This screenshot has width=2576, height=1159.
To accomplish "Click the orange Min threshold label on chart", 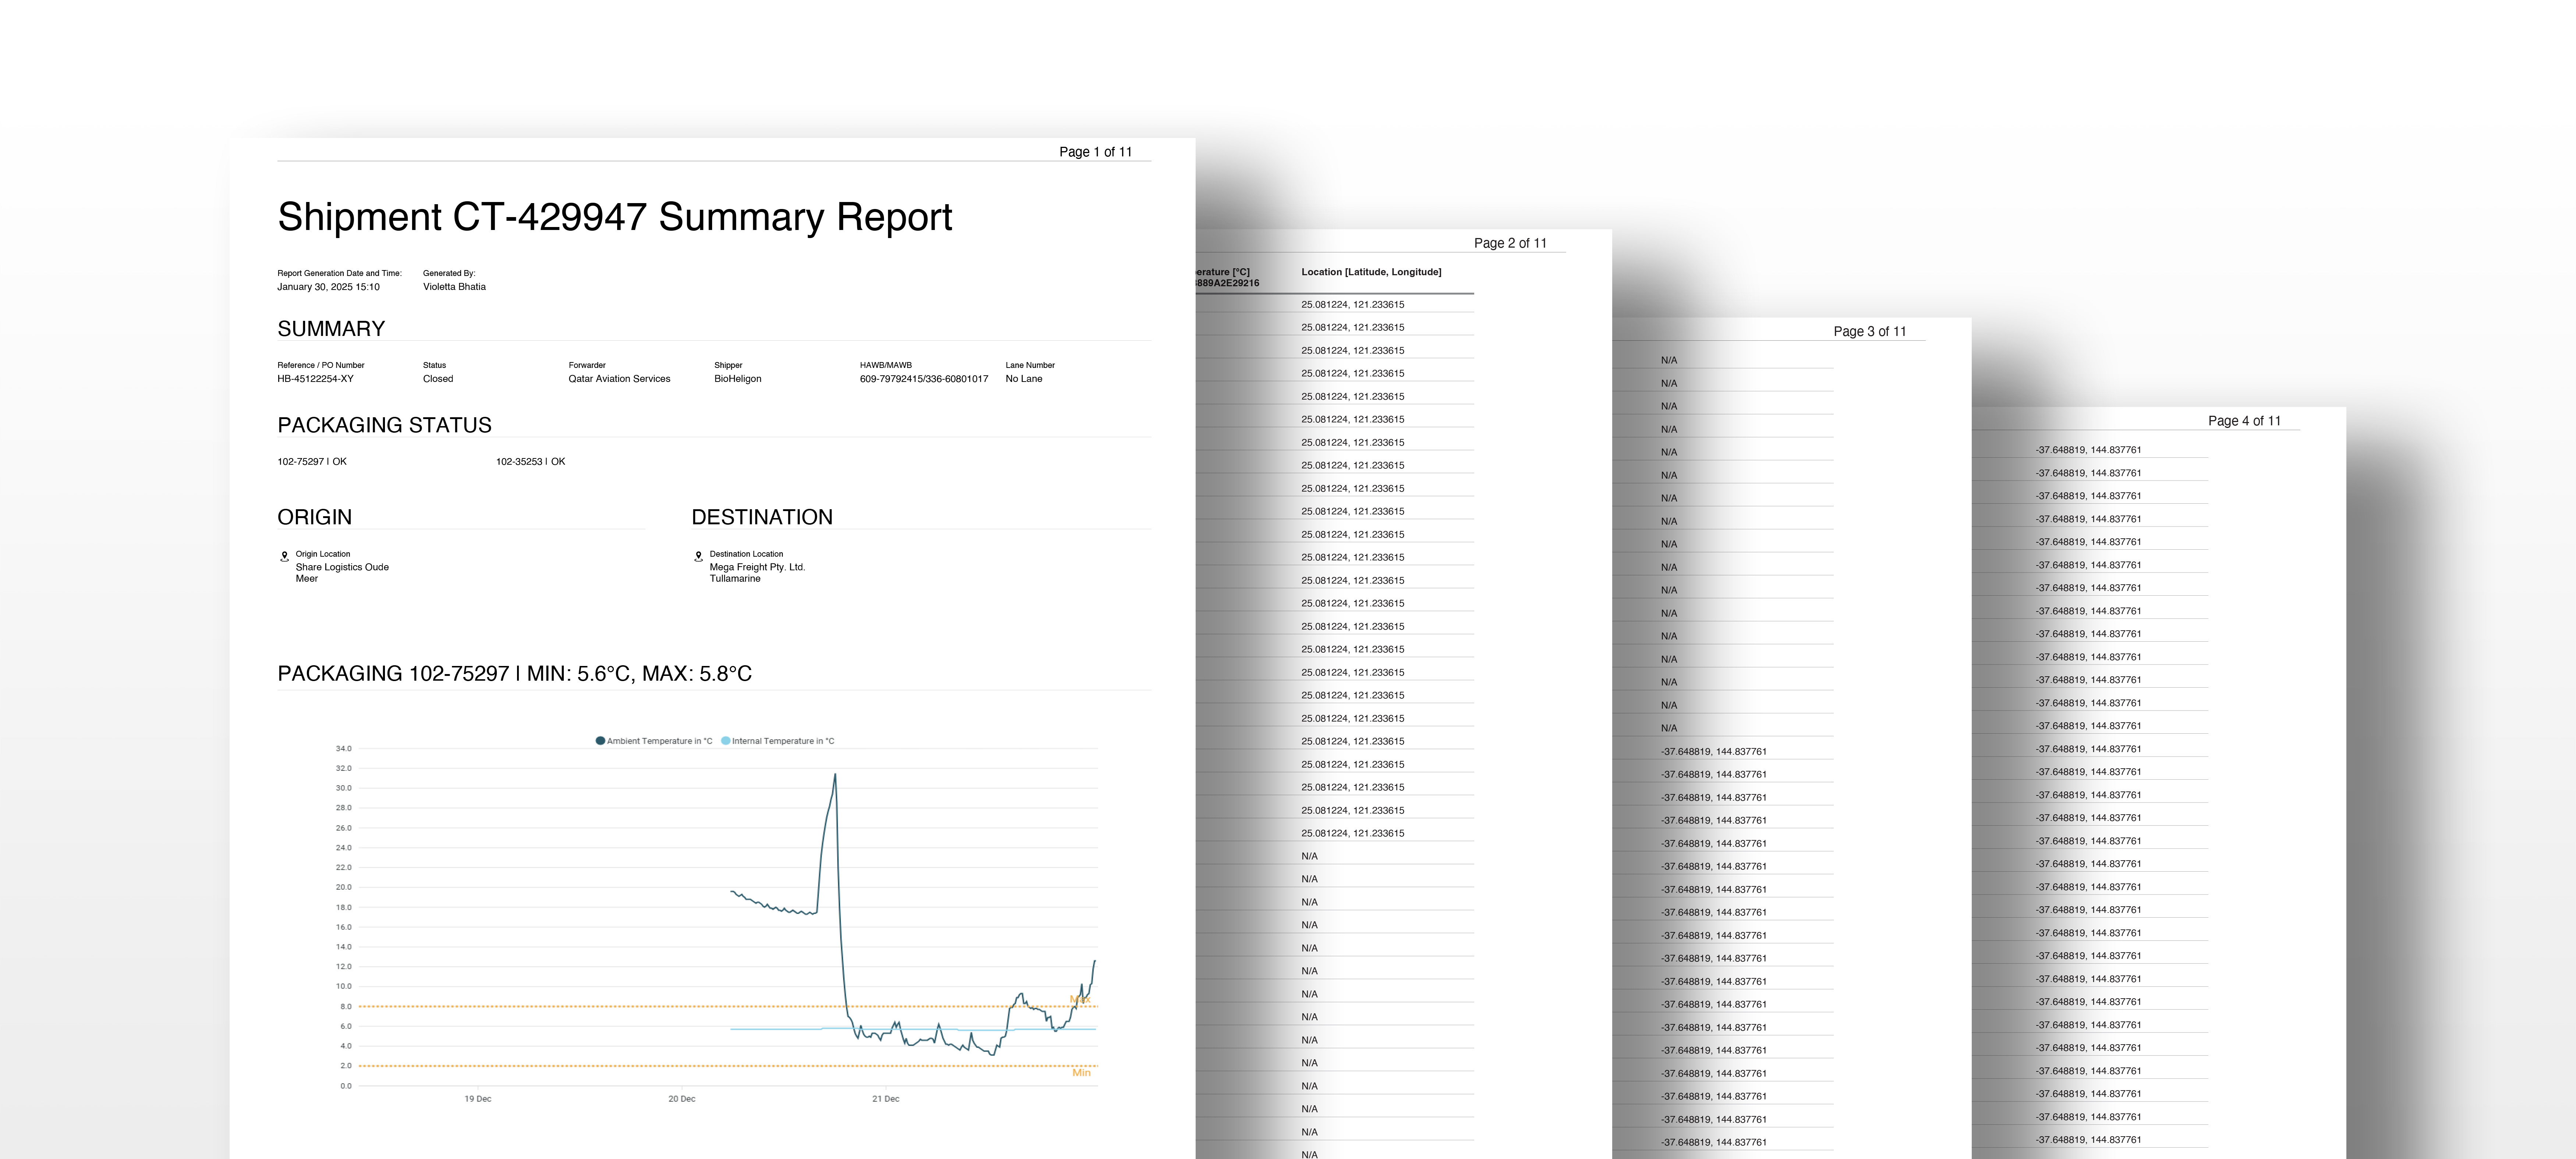I will pyautogui.click(x=1081, y=1073).
